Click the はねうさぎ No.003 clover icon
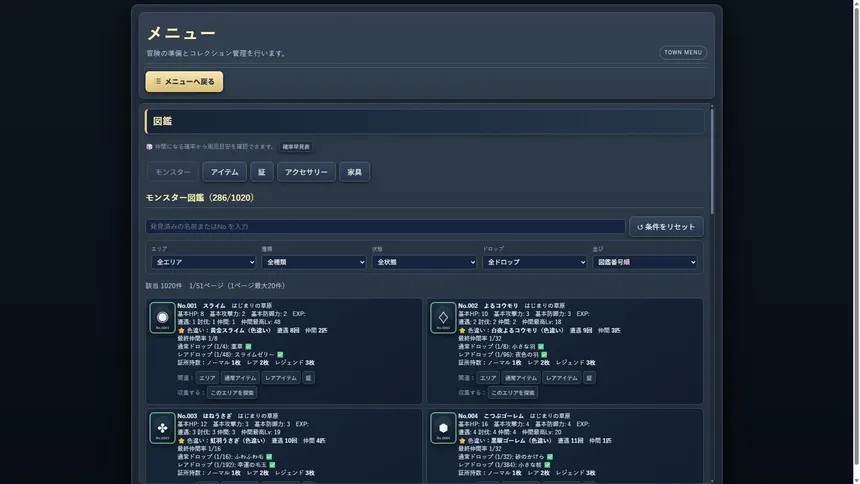The width and height of the screenshot is (860, 484). tap(162, 428)
